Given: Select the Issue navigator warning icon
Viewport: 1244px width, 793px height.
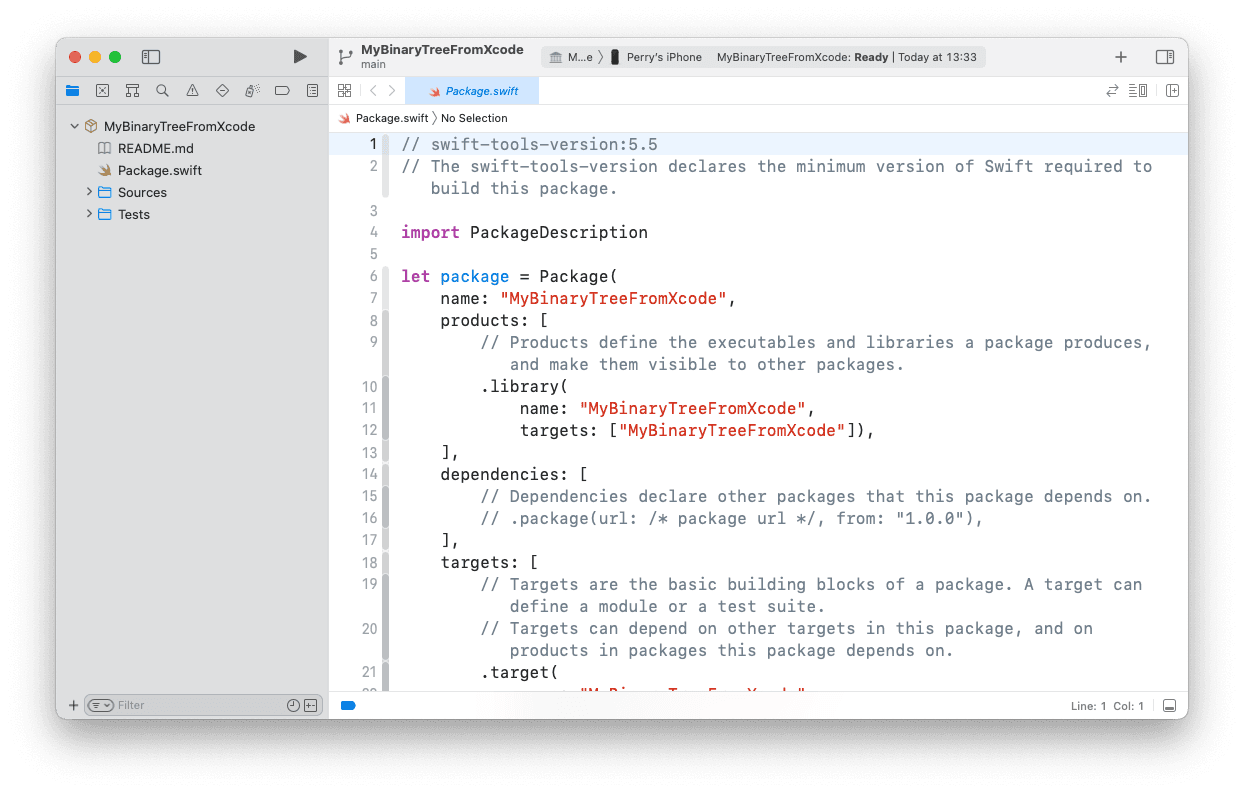Looking at the screenshot, I should coord(192,91).
